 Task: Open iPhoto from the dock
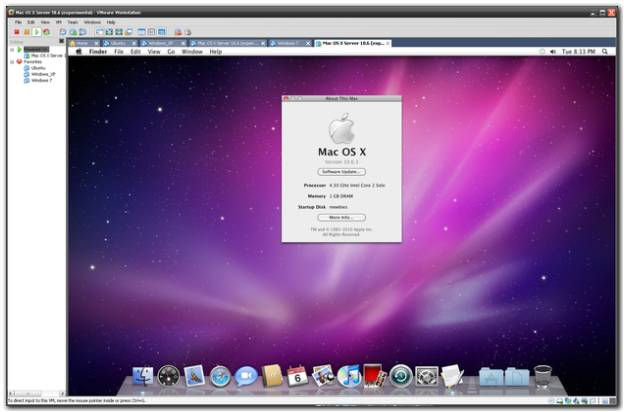(323, 376)
